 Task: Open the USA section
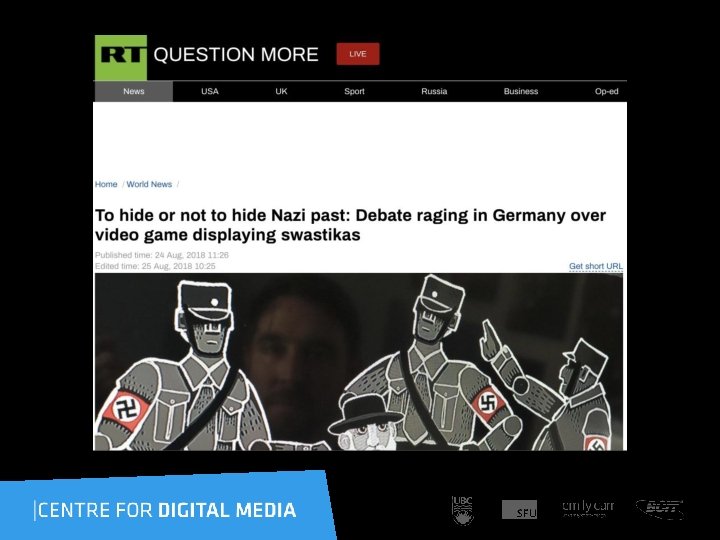click(210, 91)
